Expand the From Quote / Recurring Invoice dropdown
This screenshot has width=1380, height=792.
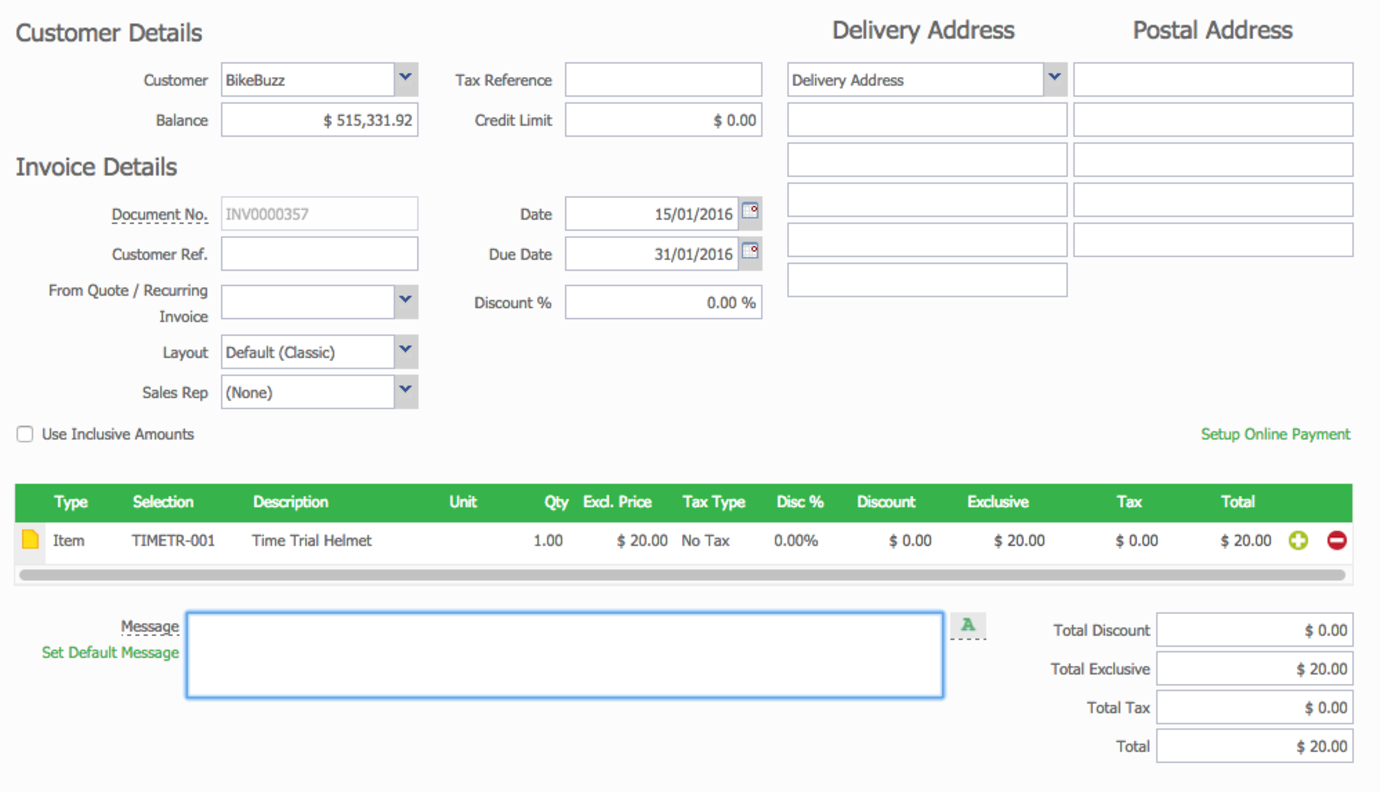pyautogui.click(x=404, y=301)
